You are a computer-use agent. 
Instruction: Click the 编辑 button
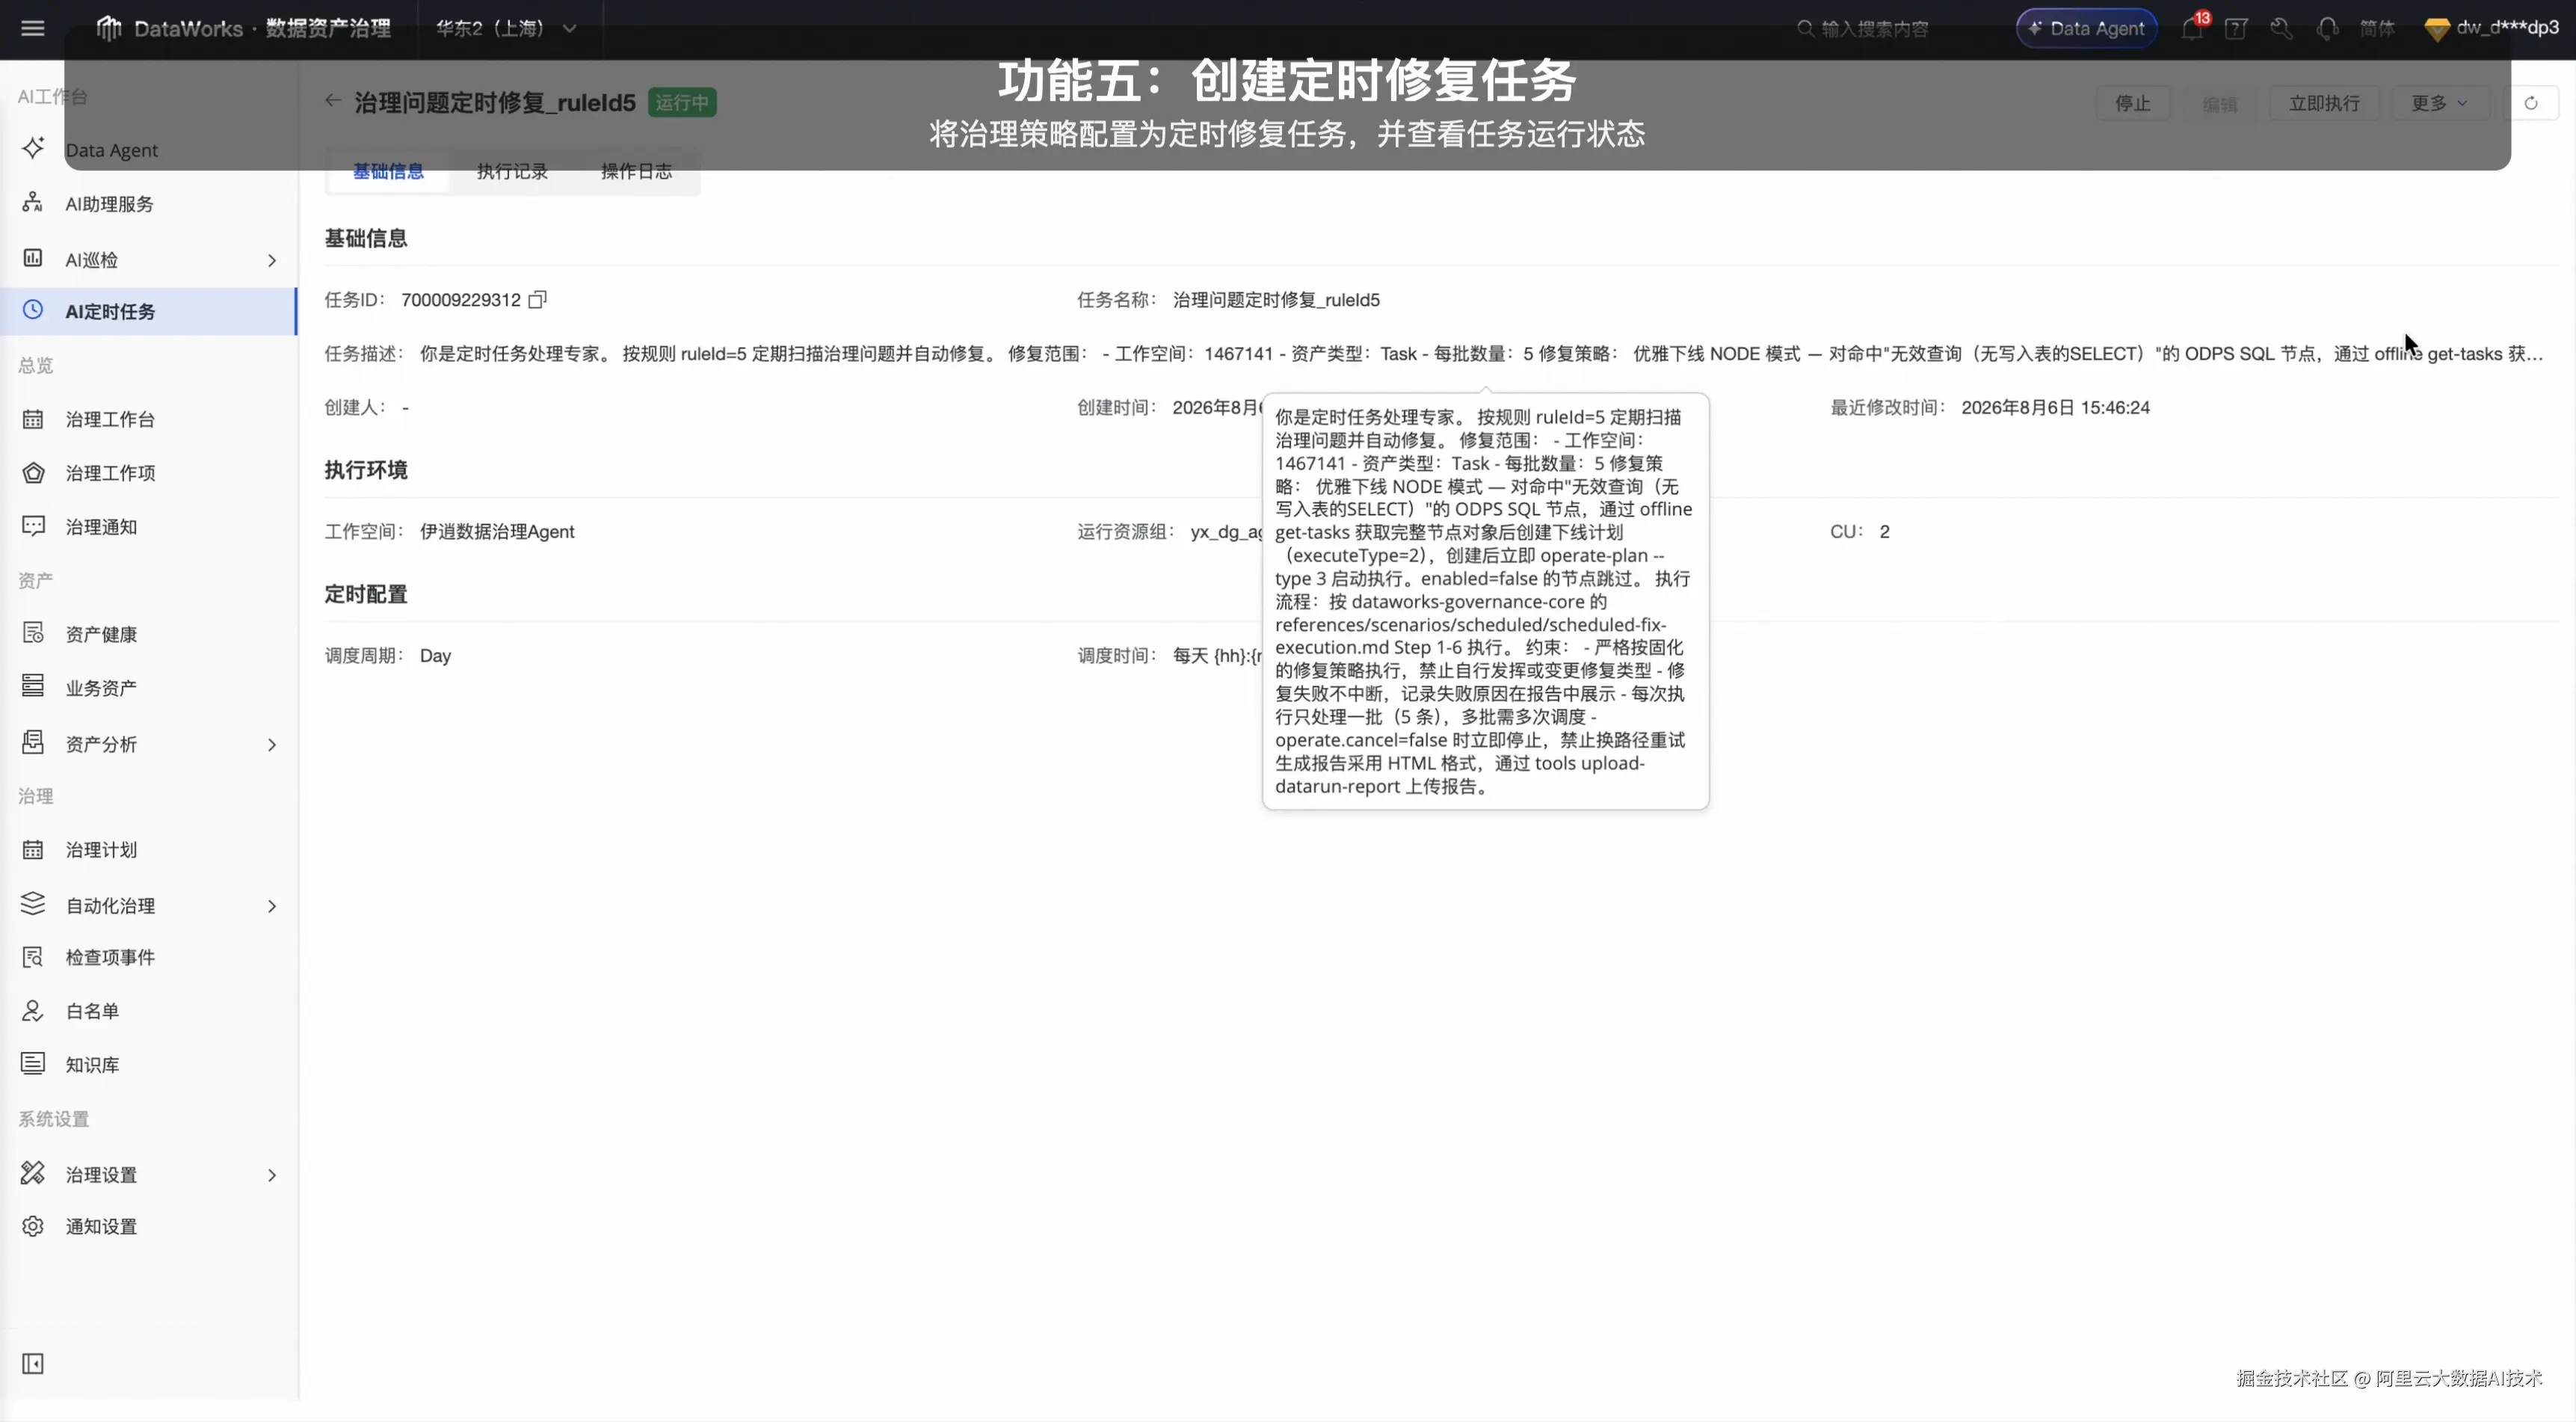[2219, 103]
